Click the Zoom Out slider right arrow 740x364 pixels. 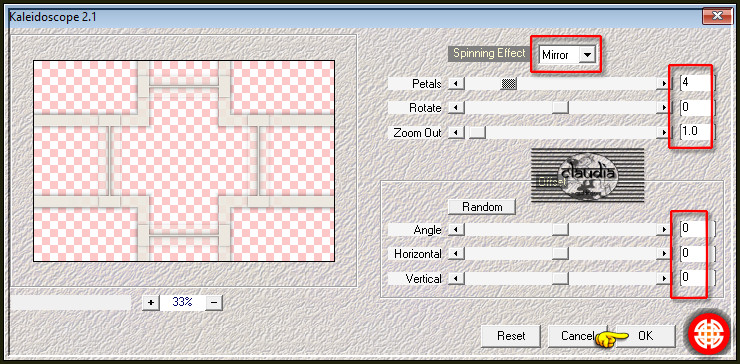664,133
